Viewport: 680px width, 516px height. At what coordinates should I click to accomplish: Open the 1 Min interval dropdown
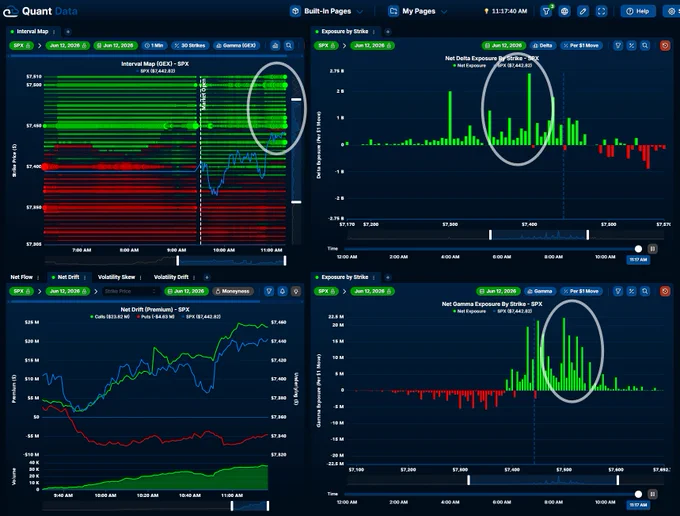154,46
